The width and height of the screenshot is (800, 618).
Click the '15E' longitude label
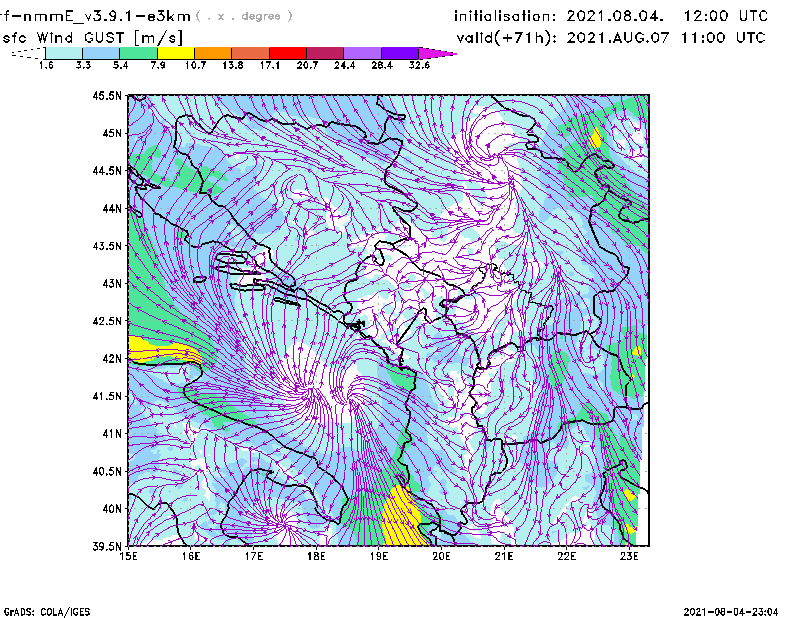tap(128, 556)
